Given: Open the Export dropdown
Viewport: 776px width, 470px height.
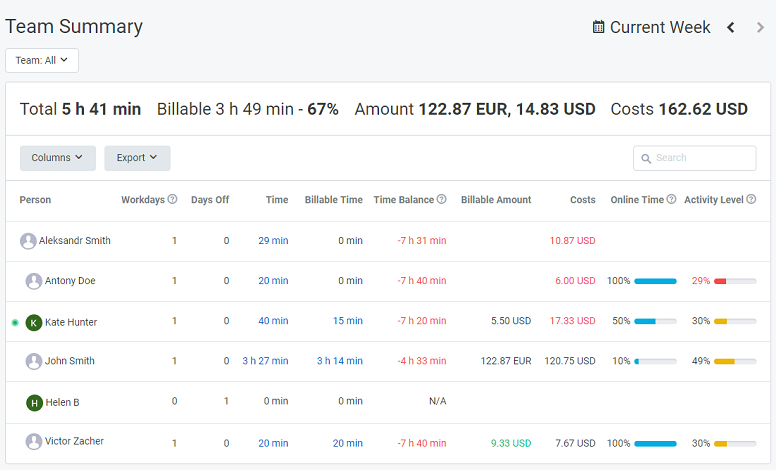Looking at the screenshot, I should (x=137, y=158).
